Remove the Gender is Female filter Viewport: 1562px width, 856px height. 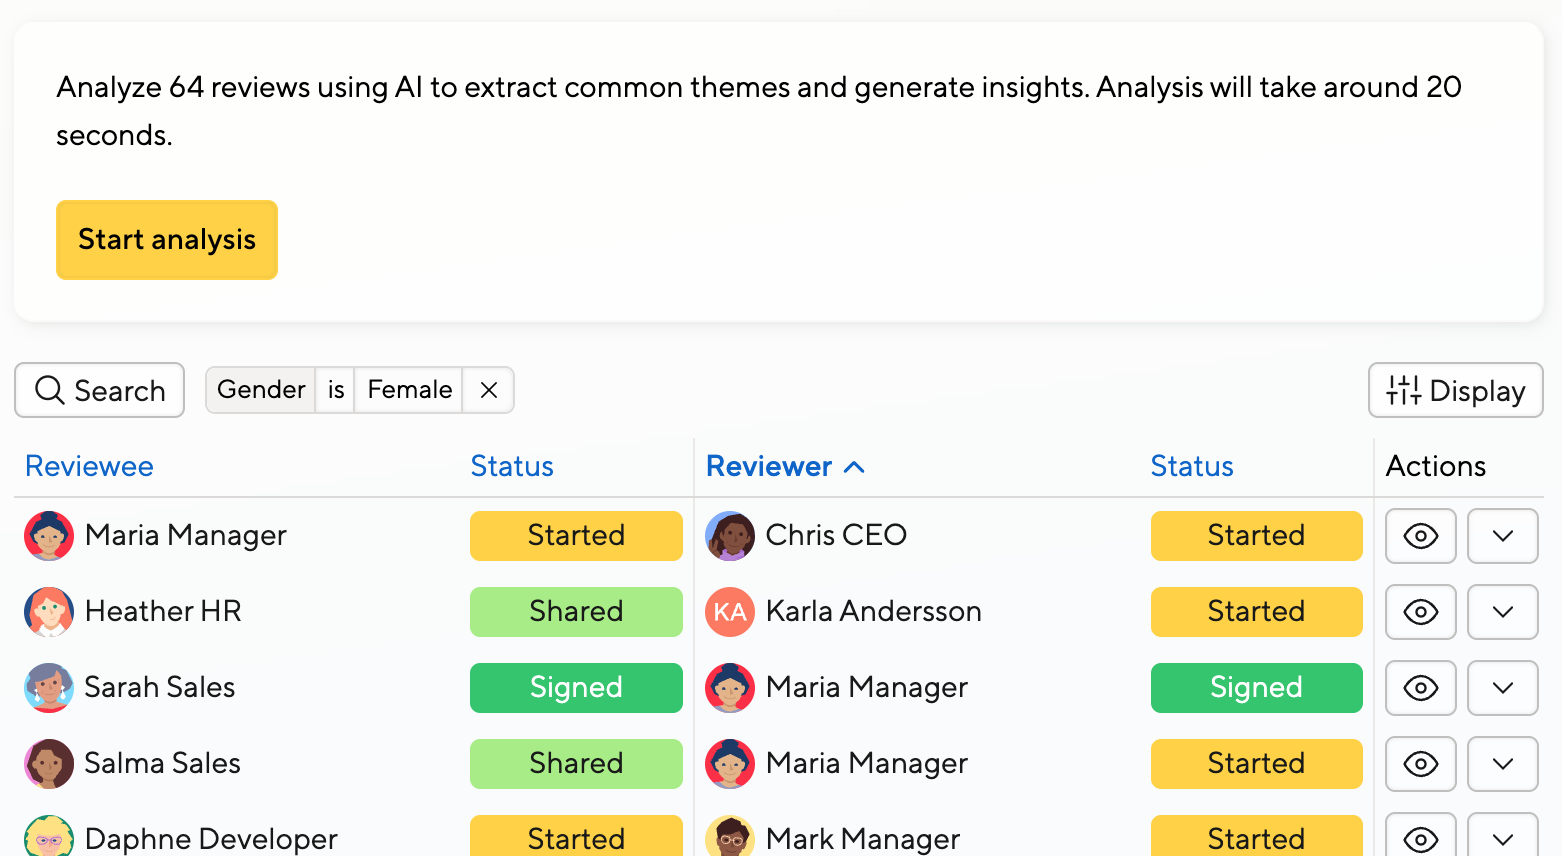488,390
